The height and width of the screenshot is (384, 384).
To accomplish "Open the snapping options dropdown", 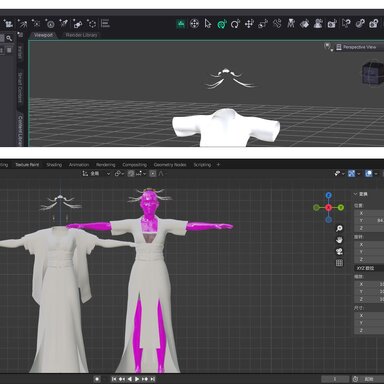I will coord(141,174).
